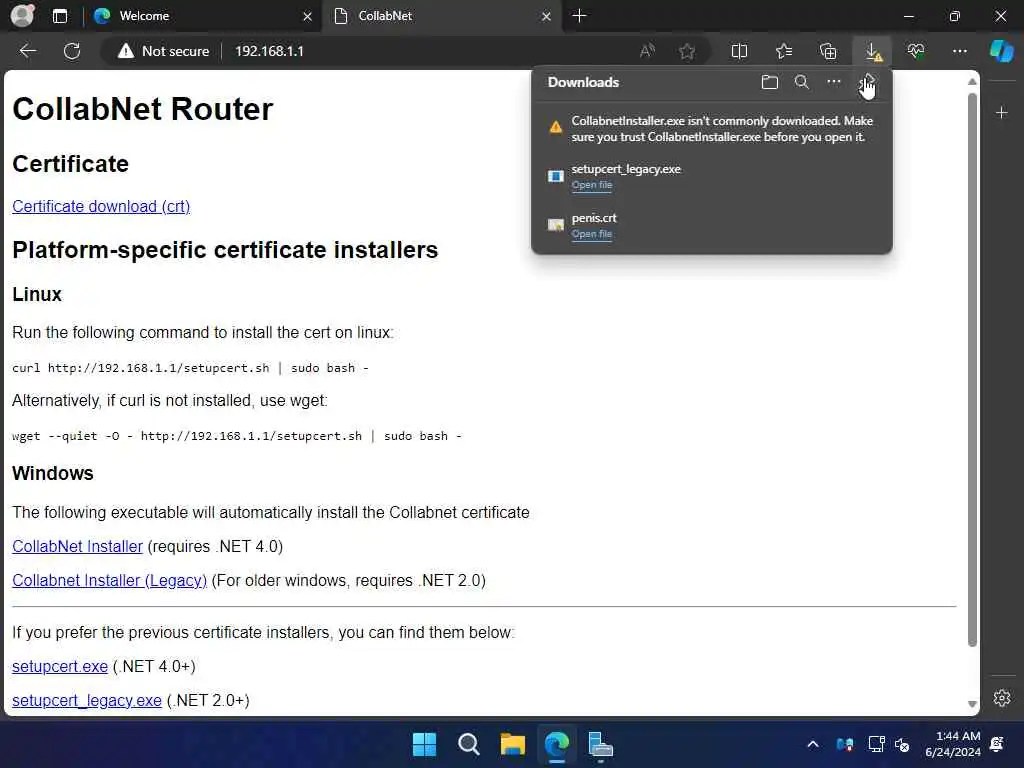Click the network tray icon
Image resolution: width=1024 pixels, height=768 pixels.
tap(876, 744)
